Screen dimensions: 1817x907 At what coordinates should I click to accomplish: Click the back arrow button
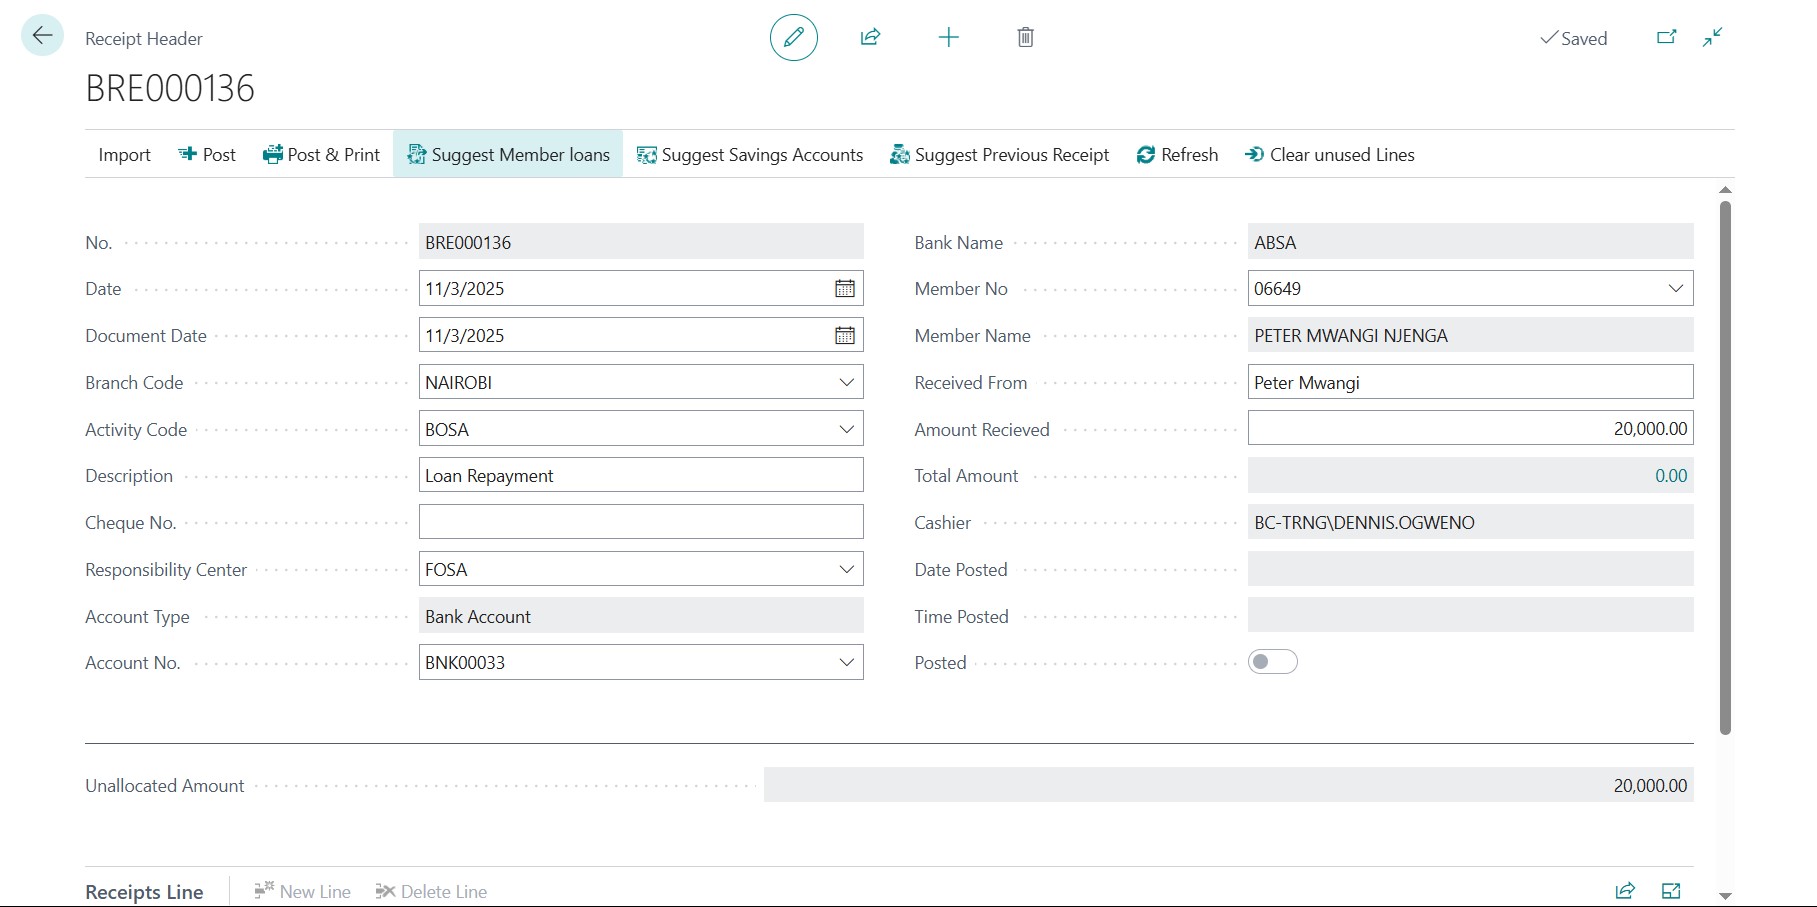pyautogui.click(x=42, y=36)
